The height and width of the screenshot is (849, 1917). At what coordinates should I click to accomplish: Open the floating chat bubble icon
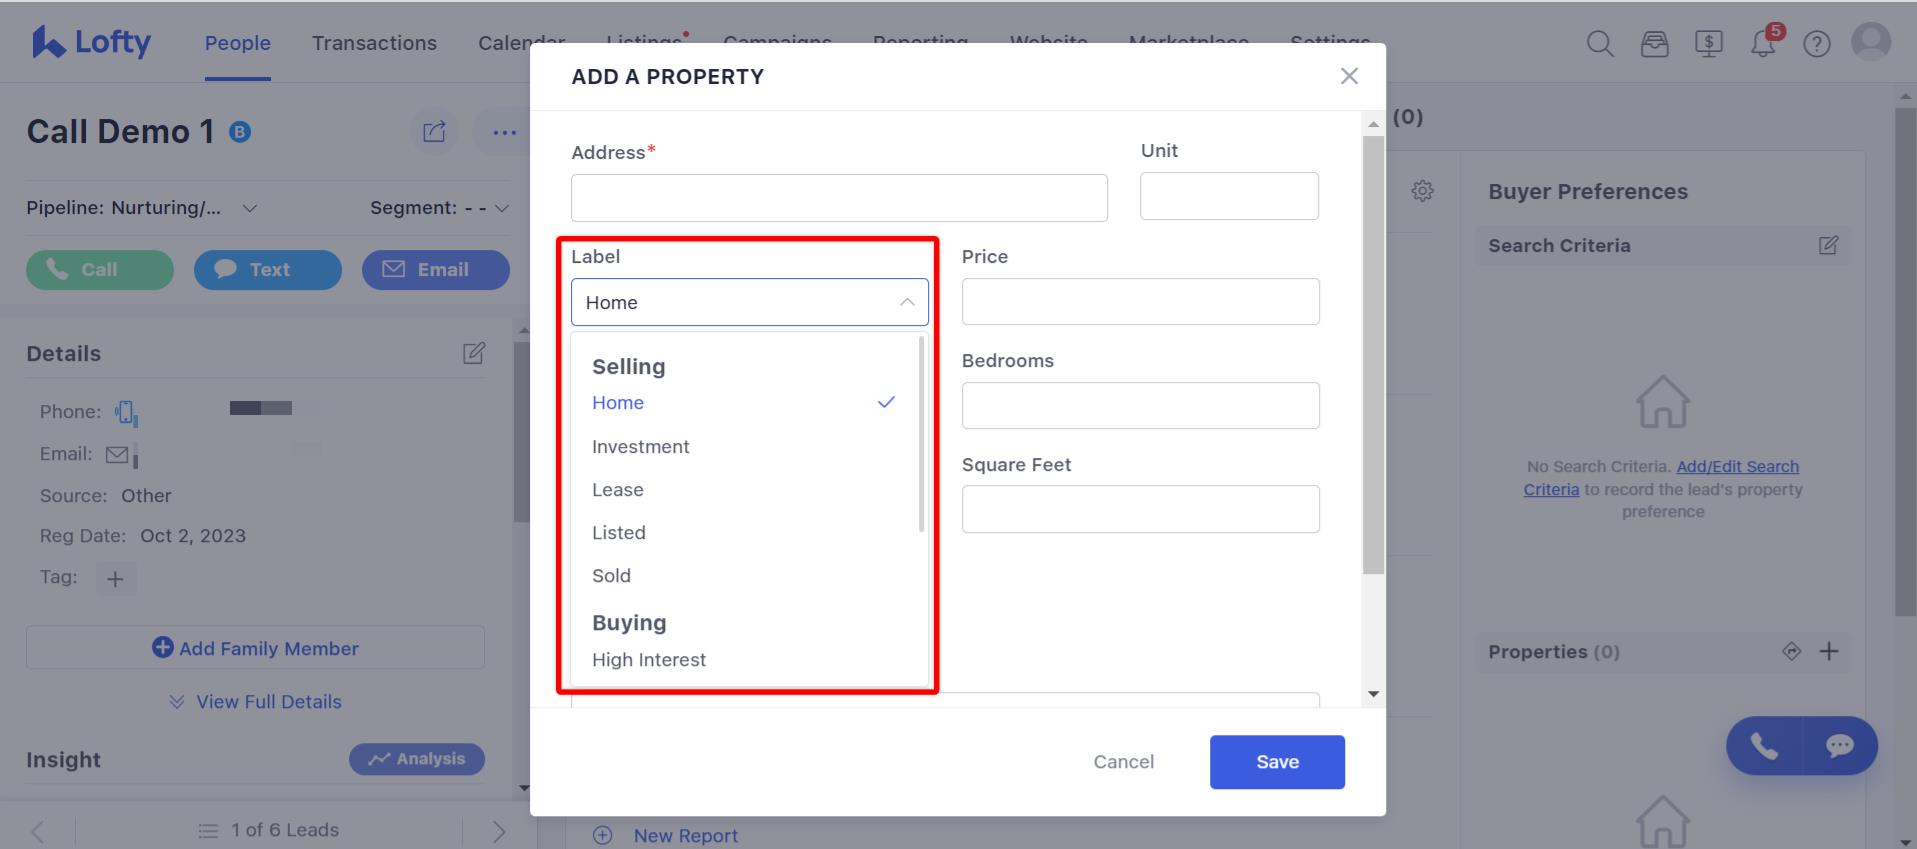(x=1839, y=745)
